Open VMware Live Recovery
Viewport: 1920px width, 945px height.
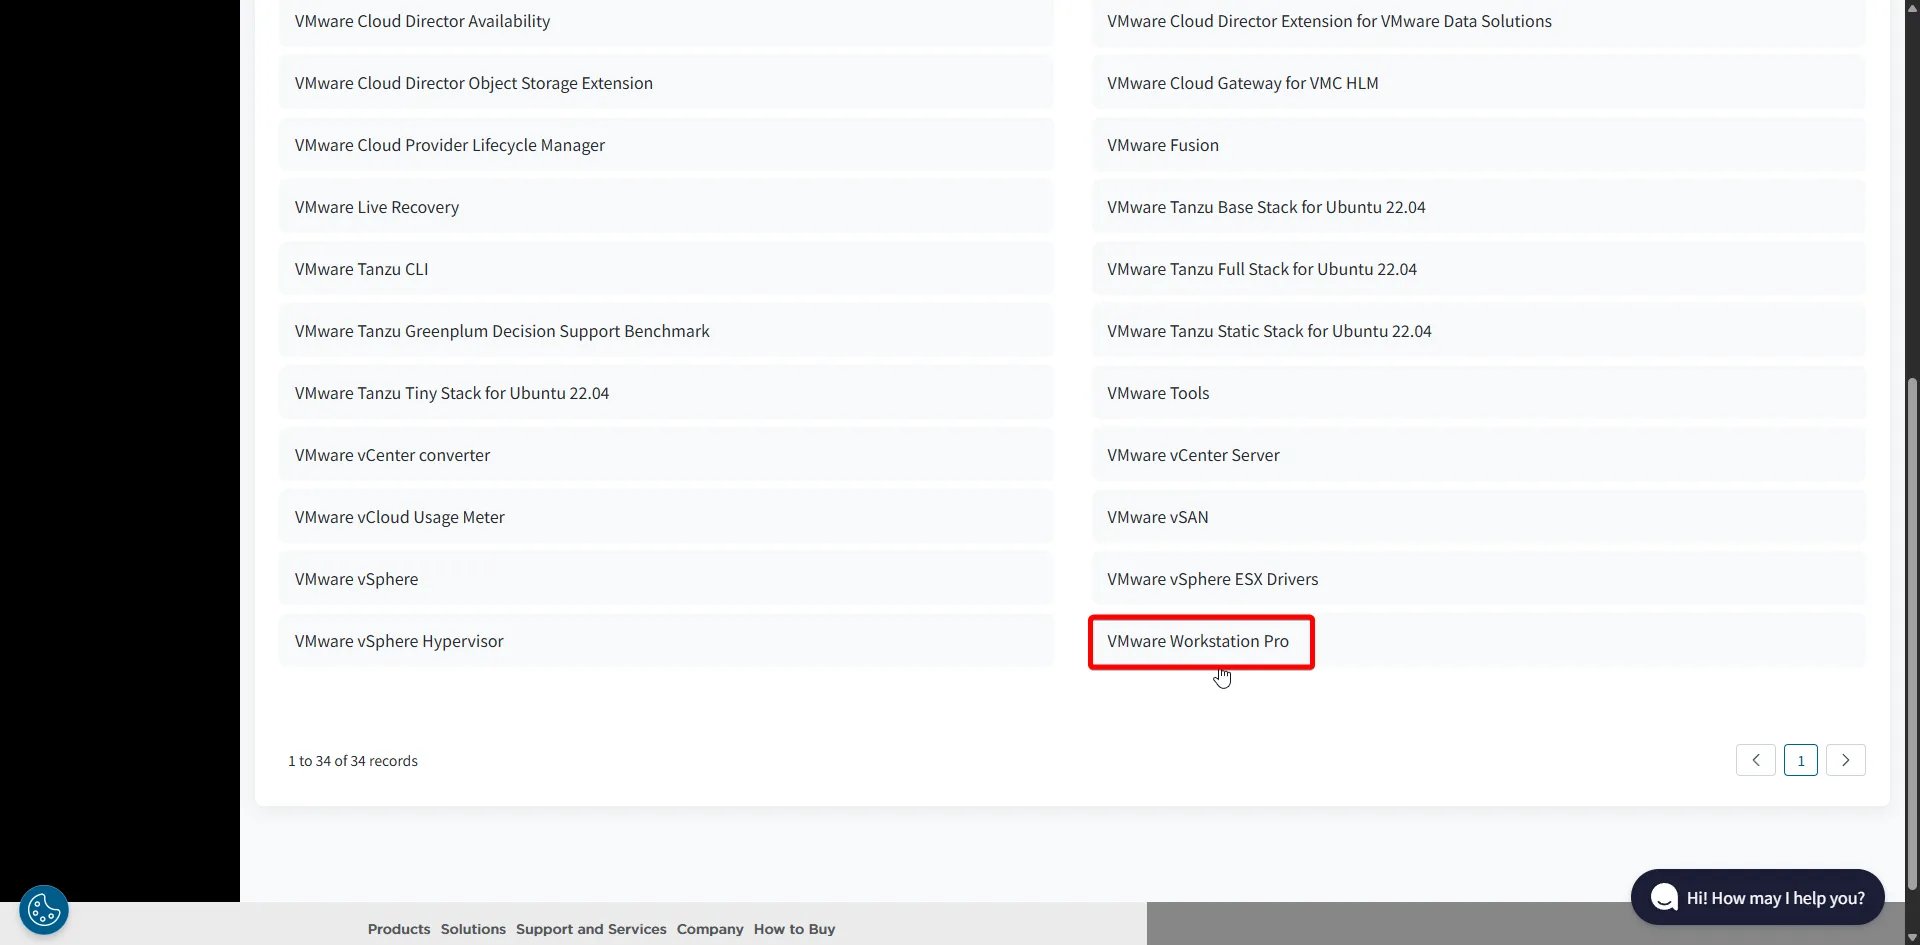pyautogui.click(x=666, y=207)
